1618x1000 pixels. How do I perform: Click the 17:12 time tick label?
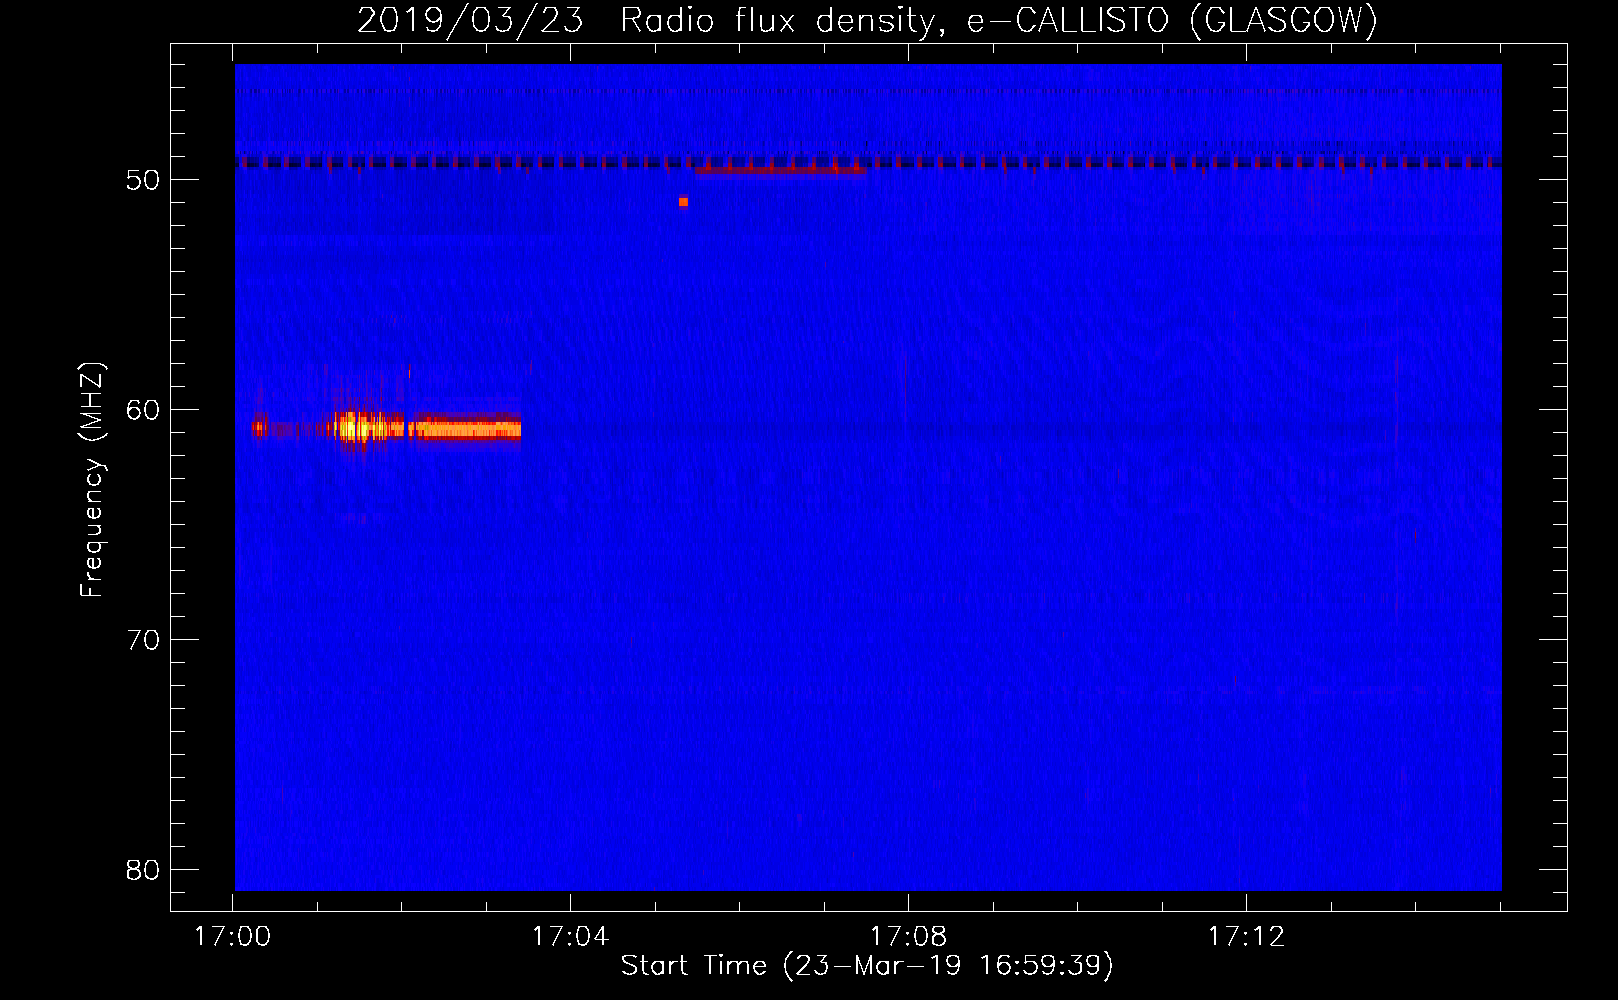coord(1246,937)
